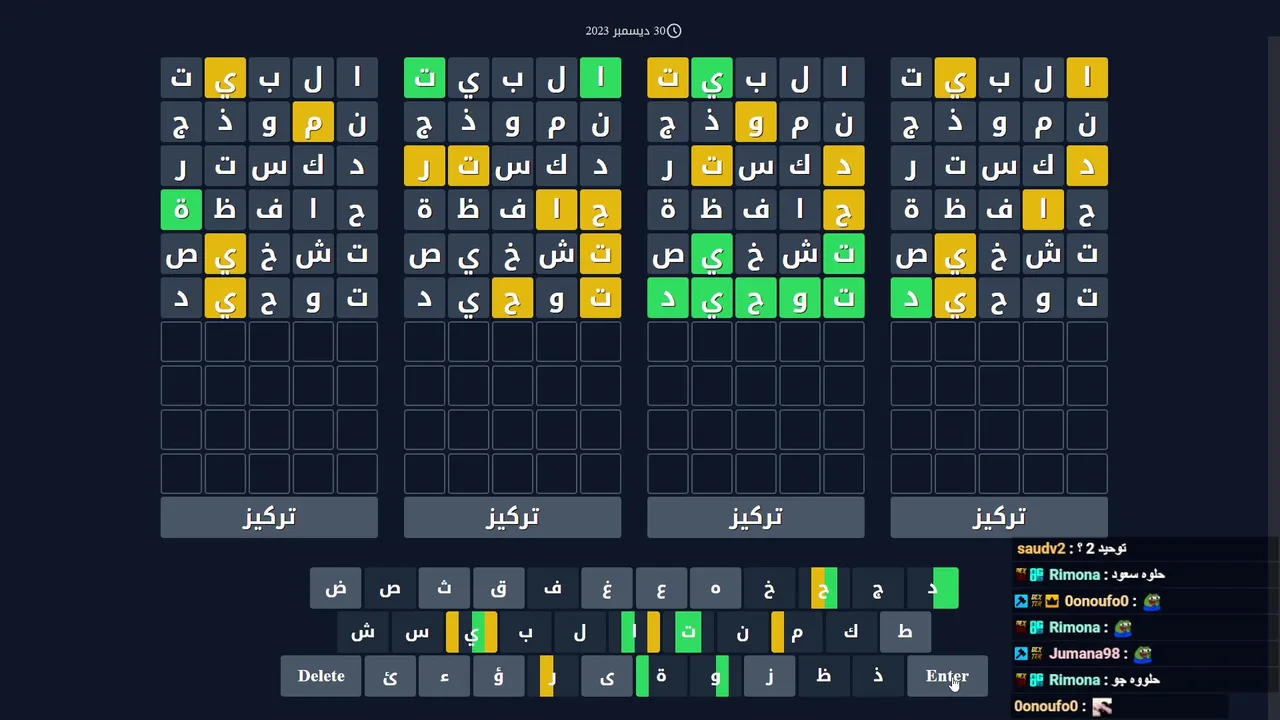The width and height of the screenshot is (1280, 720).
Task: Tap the ك key on the keyboard
Action: (x=850, y=632)
